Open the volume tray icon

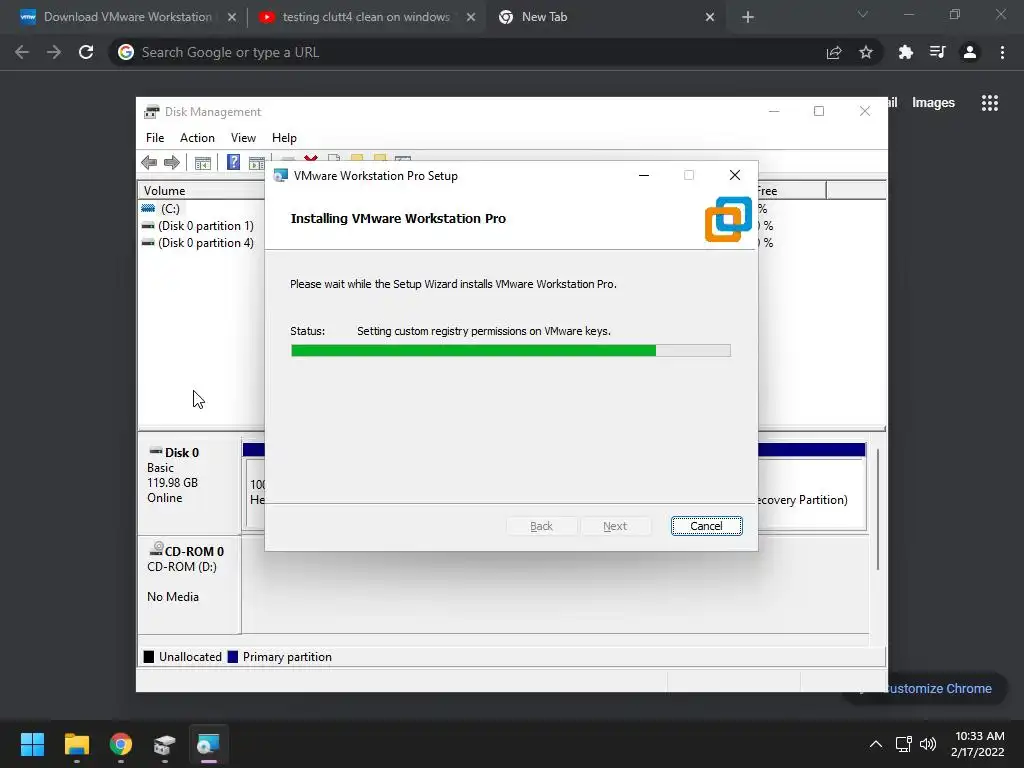tap(927, 744)
